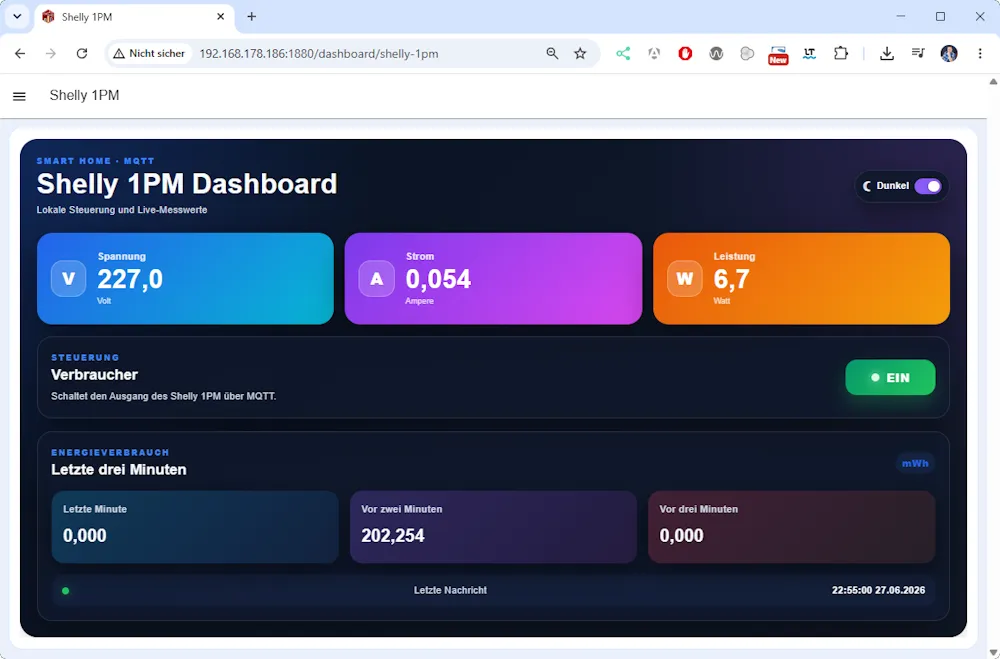Click the W watt icon badge
Image resolution: width=1000 pixels, height=659 pixels.
(x=685, y=279)
